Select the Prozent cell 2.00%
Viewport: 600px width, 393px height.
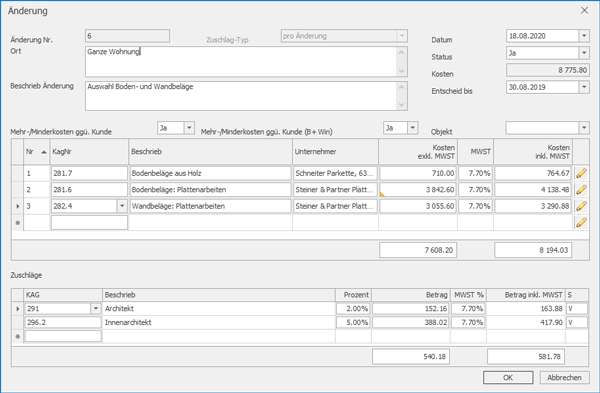click(x=353, y=309)
